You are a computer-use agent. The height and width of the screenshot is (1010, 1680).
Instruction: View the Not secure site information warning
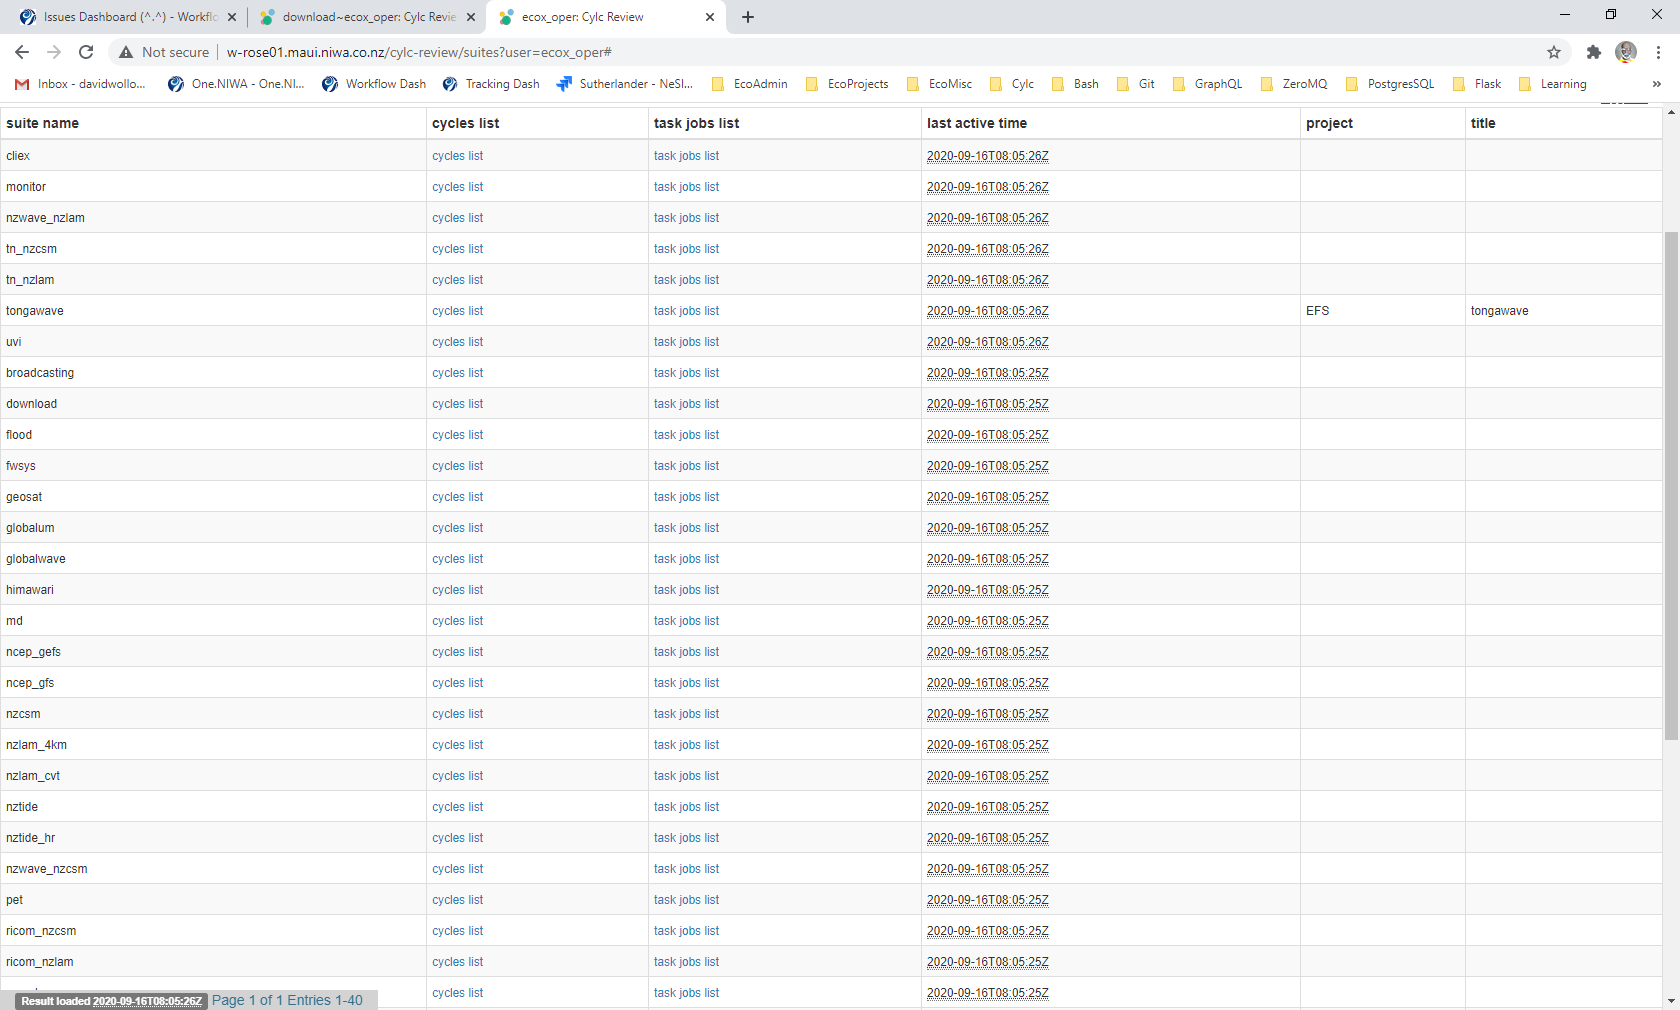pos(164,52)
